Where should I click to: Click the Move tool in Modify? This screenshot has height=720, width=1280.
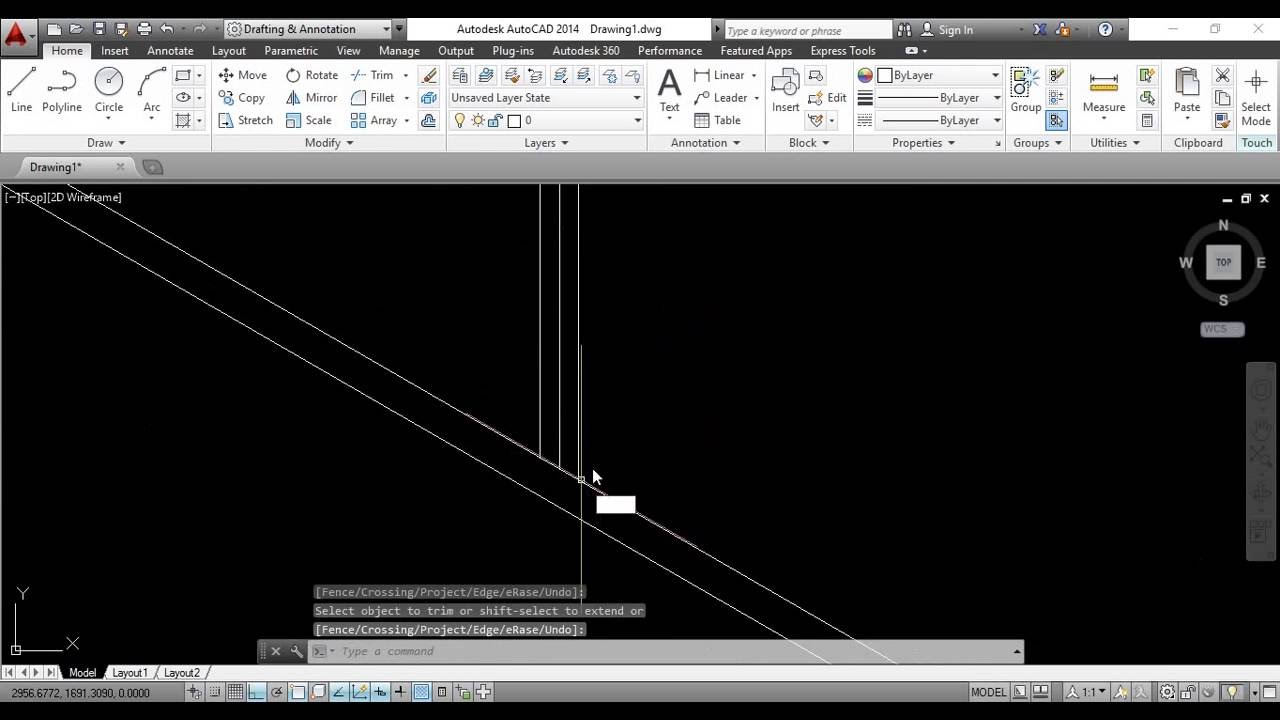[243, 75]
